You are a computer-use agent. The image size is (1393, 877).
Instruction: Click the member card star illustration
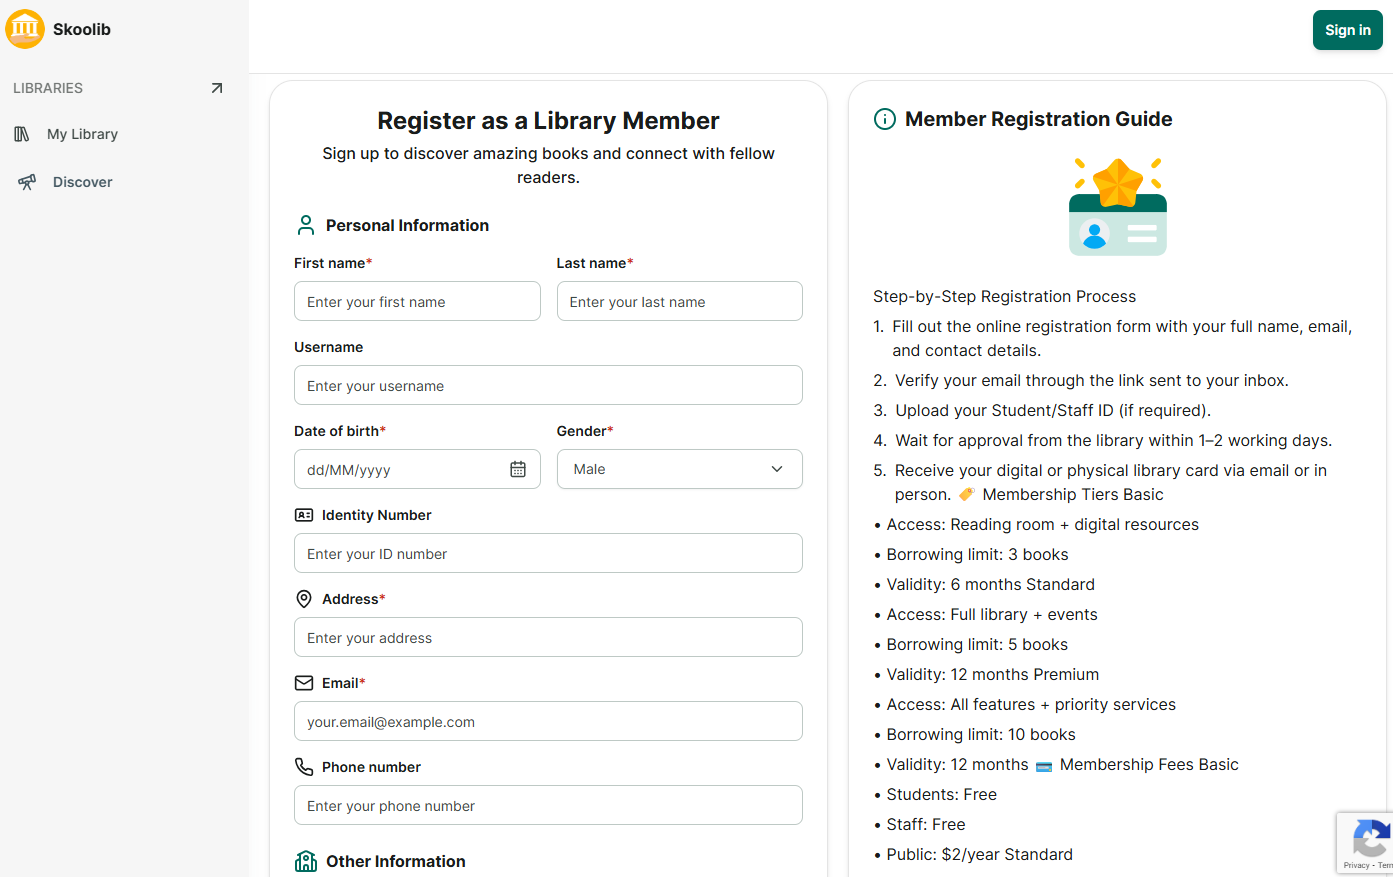1118,207
